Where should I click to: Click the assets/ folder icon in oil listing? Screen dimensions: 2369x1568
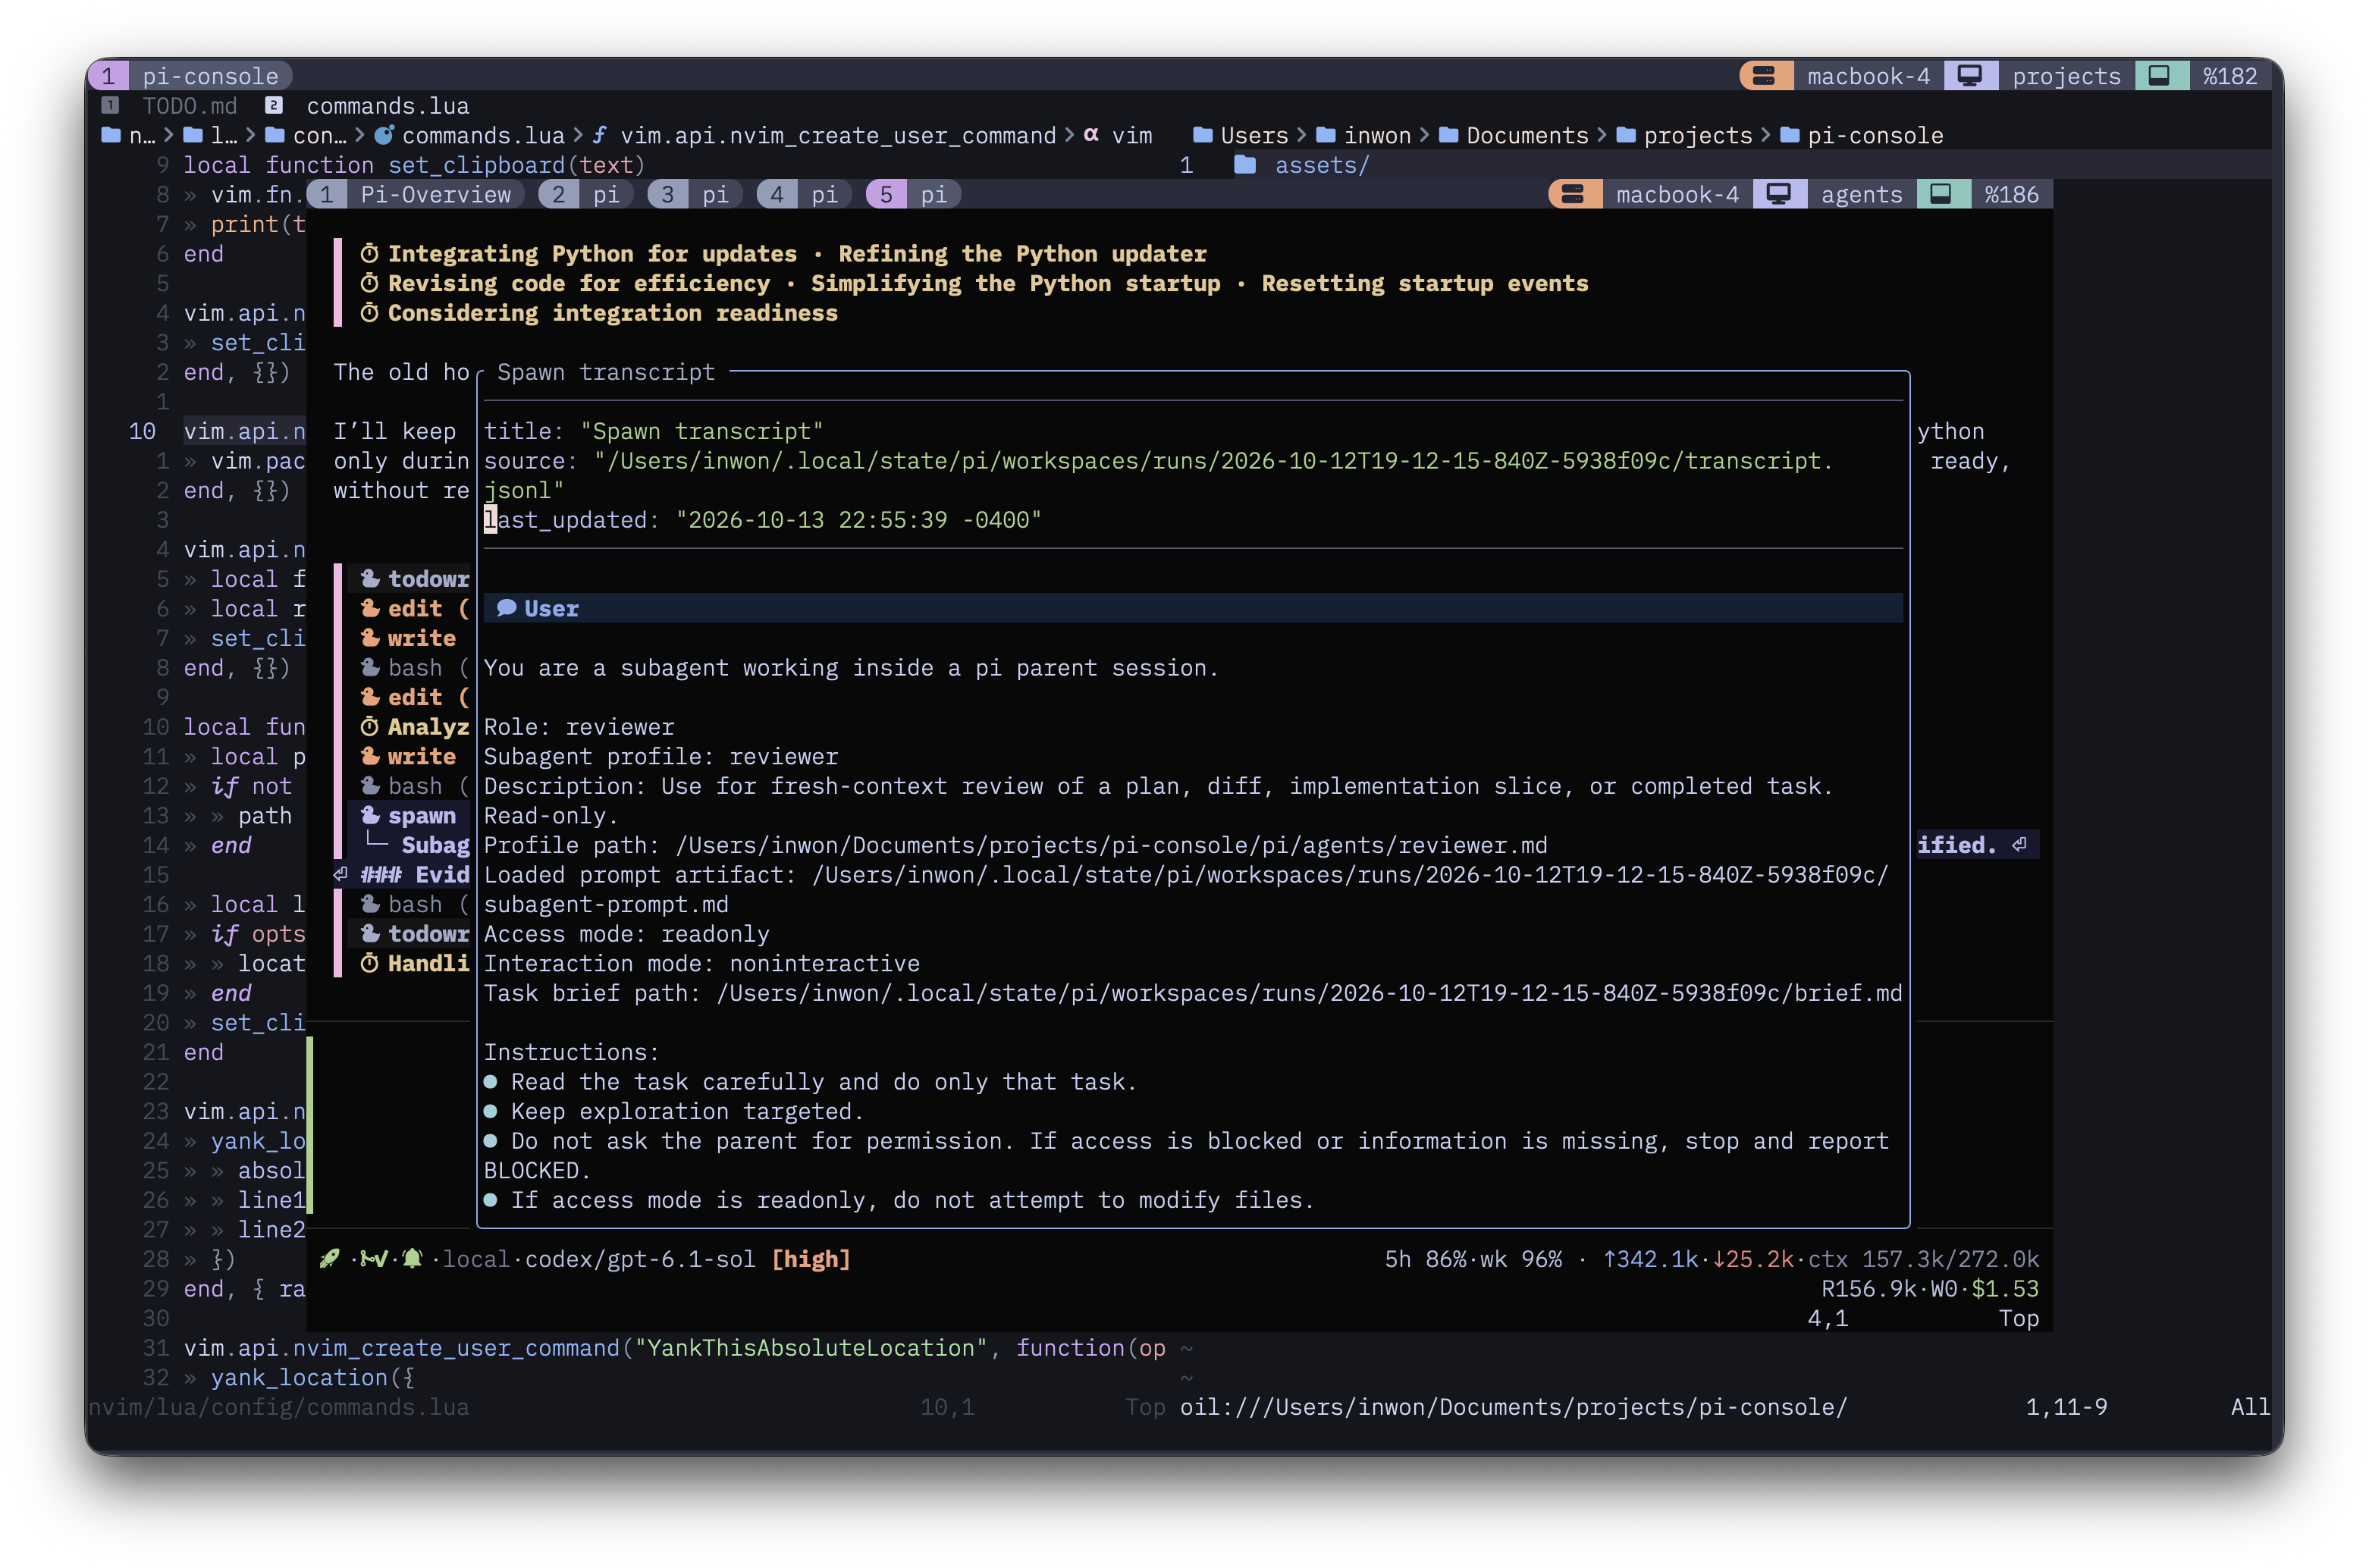coord(1245,164)
